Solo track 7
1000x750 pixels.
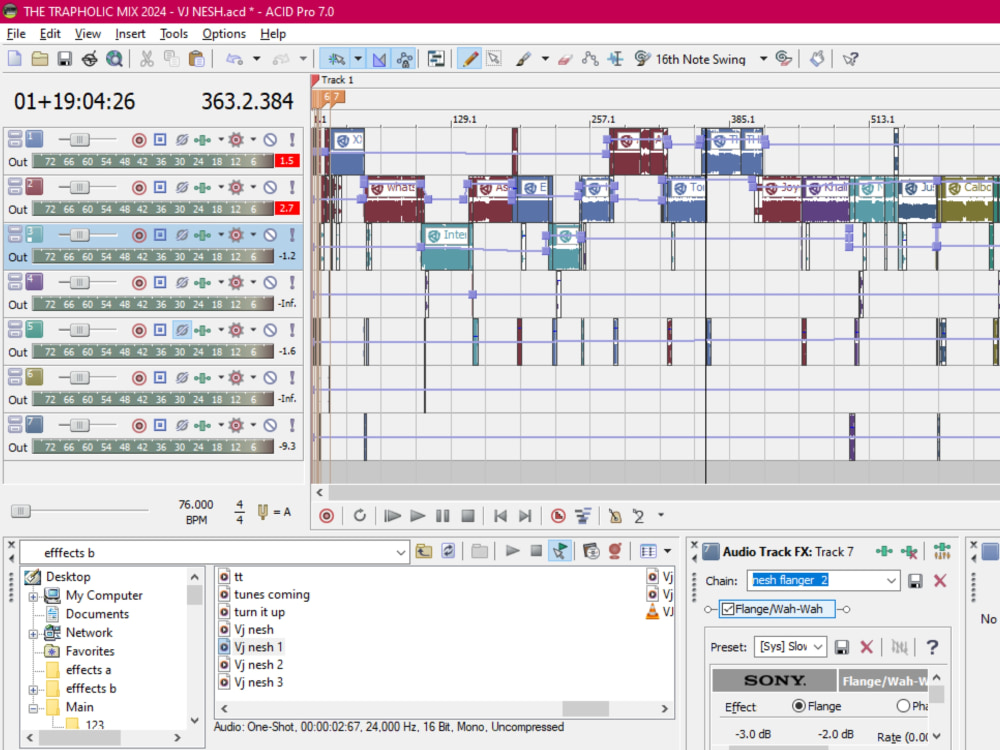point(292,425)
